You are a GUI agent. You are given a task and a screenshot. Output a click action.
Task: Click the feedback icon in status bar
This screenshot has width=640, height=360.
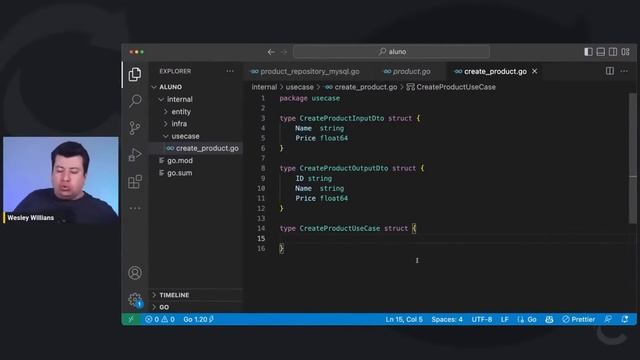[608, 319]
